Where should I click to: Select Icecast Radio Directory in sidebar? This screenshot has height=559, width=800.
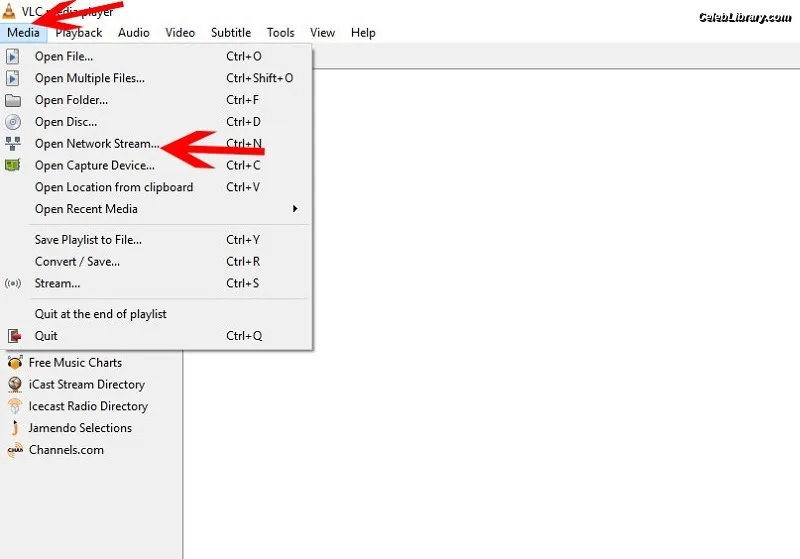point(88,406)
